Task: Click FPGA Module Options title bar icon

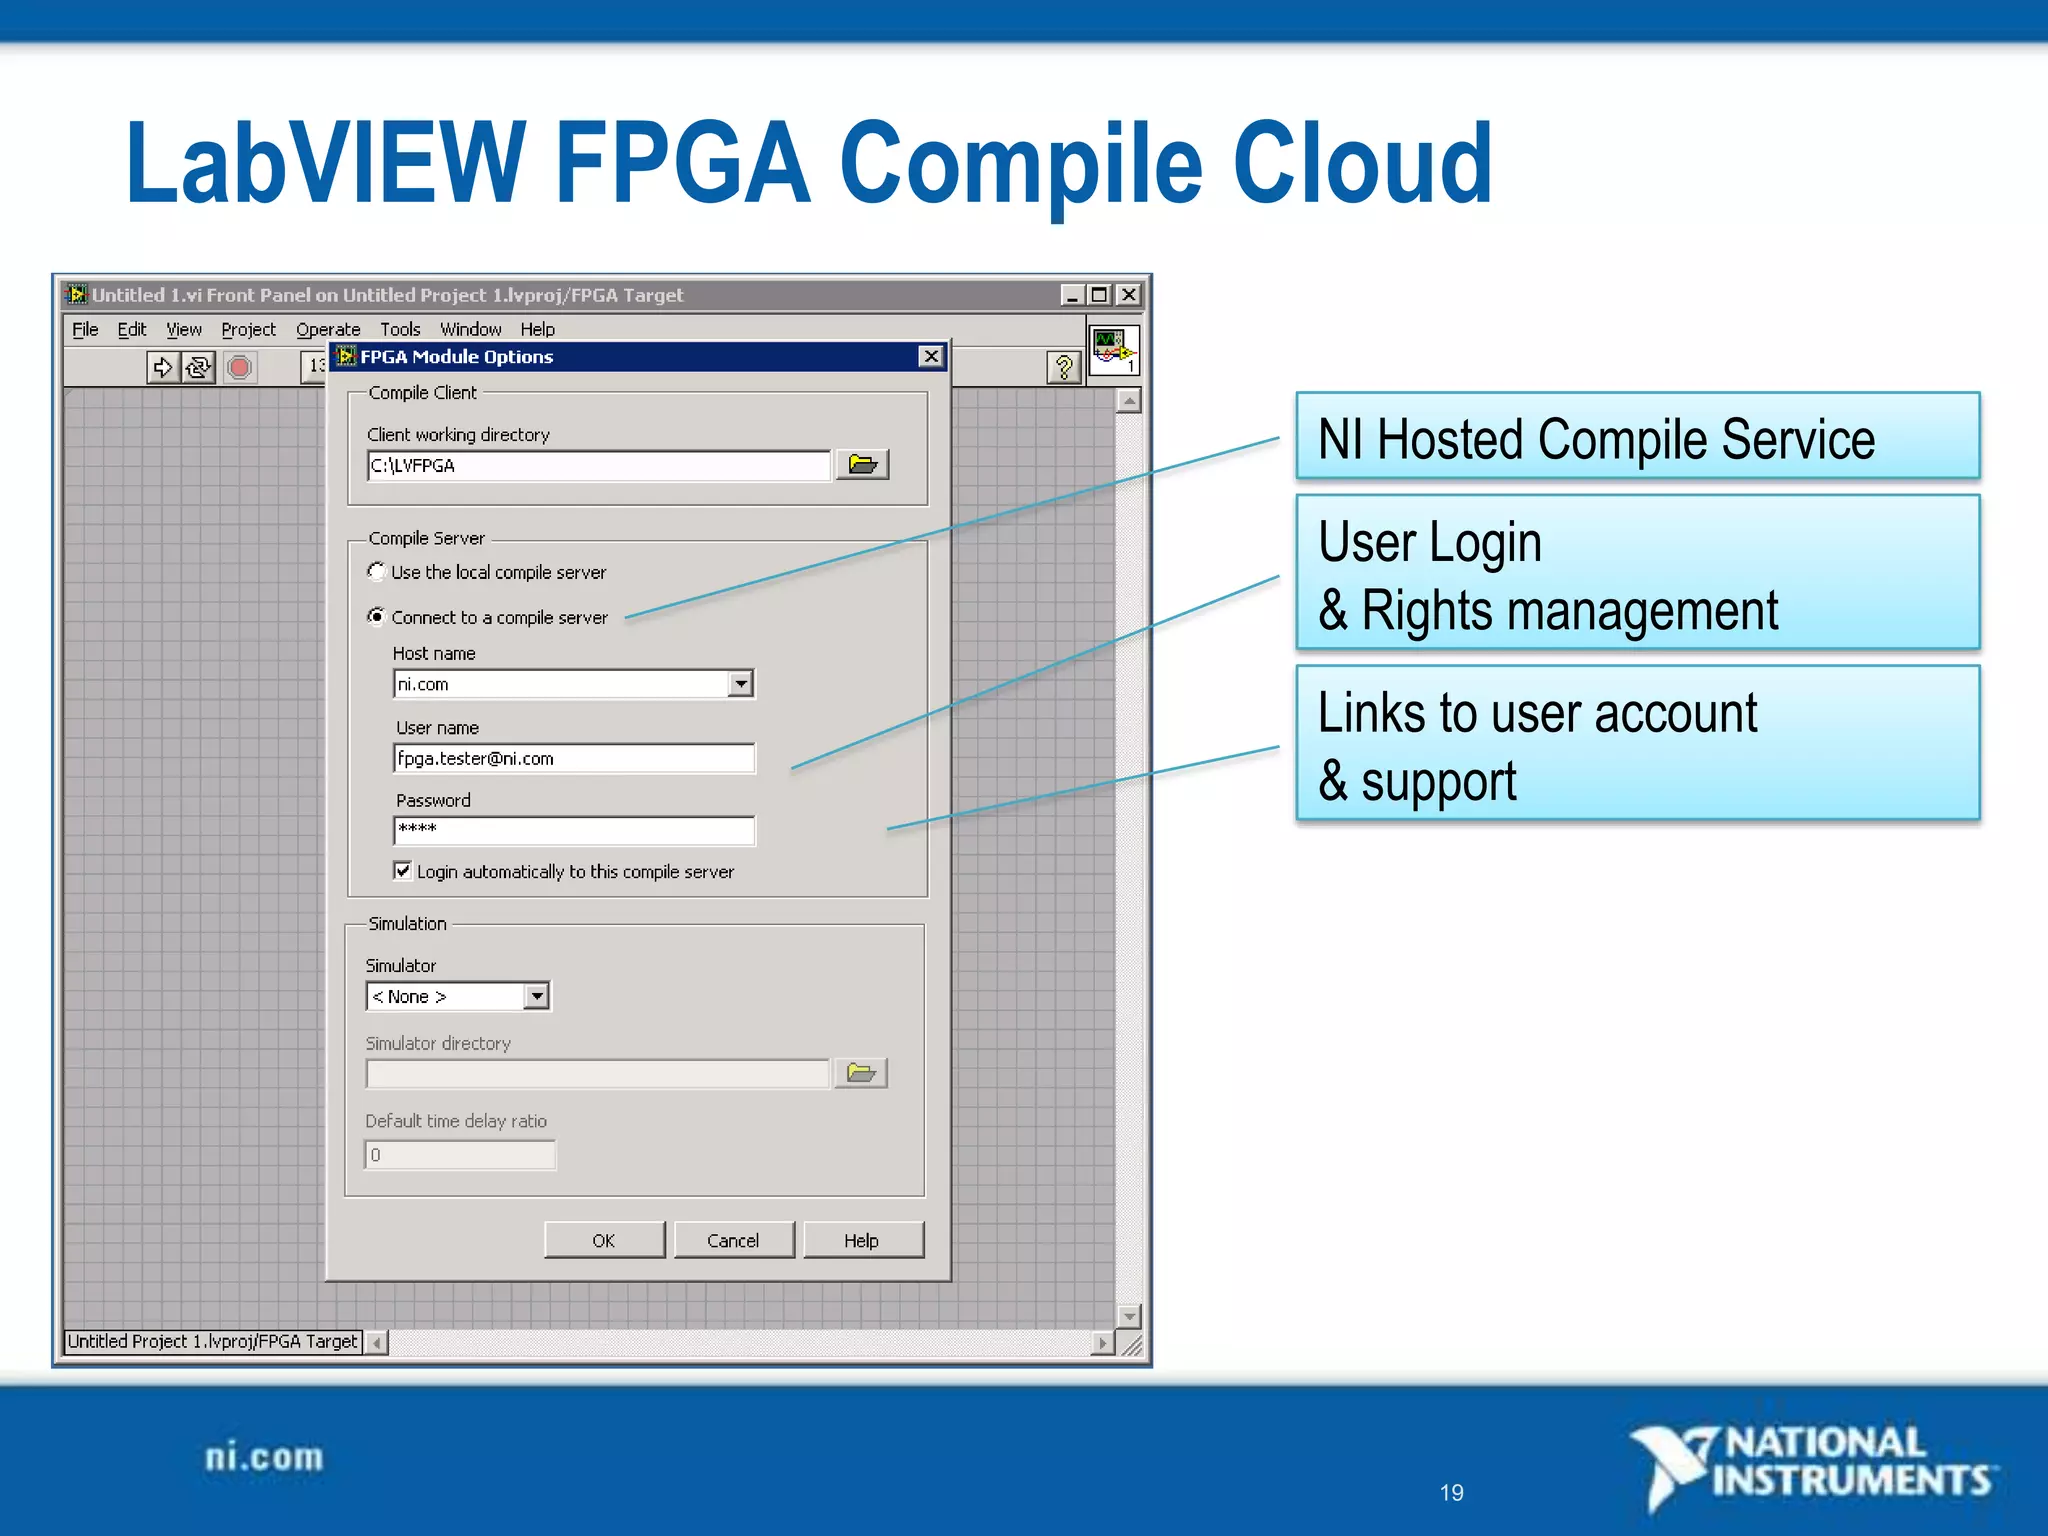Action: (346, 356)
